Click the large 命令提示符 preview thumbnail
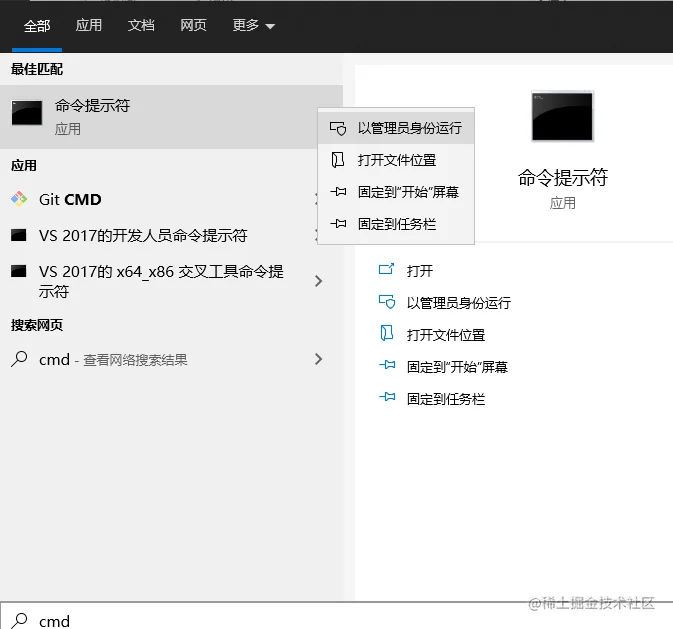The height and width of the screenshot is (629, 673). click(562, 116)
